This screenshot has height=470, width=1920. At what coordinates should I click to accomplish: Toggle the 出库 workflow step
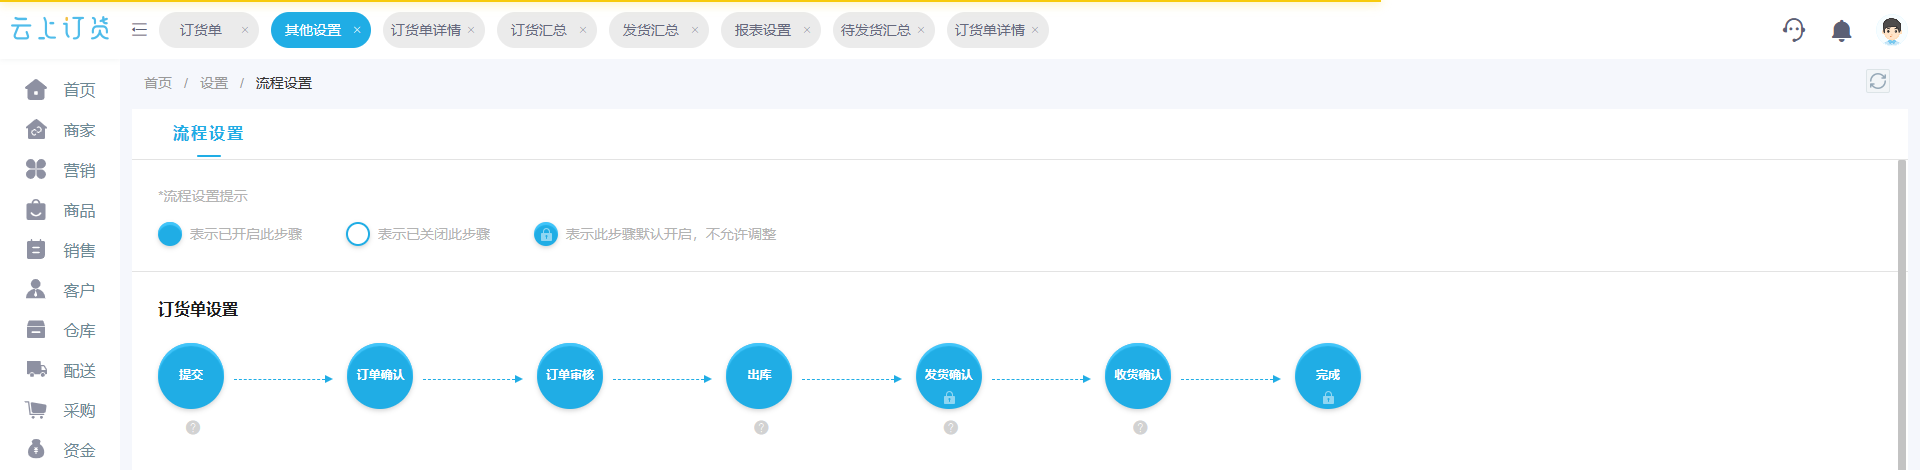tap(759, 376)
